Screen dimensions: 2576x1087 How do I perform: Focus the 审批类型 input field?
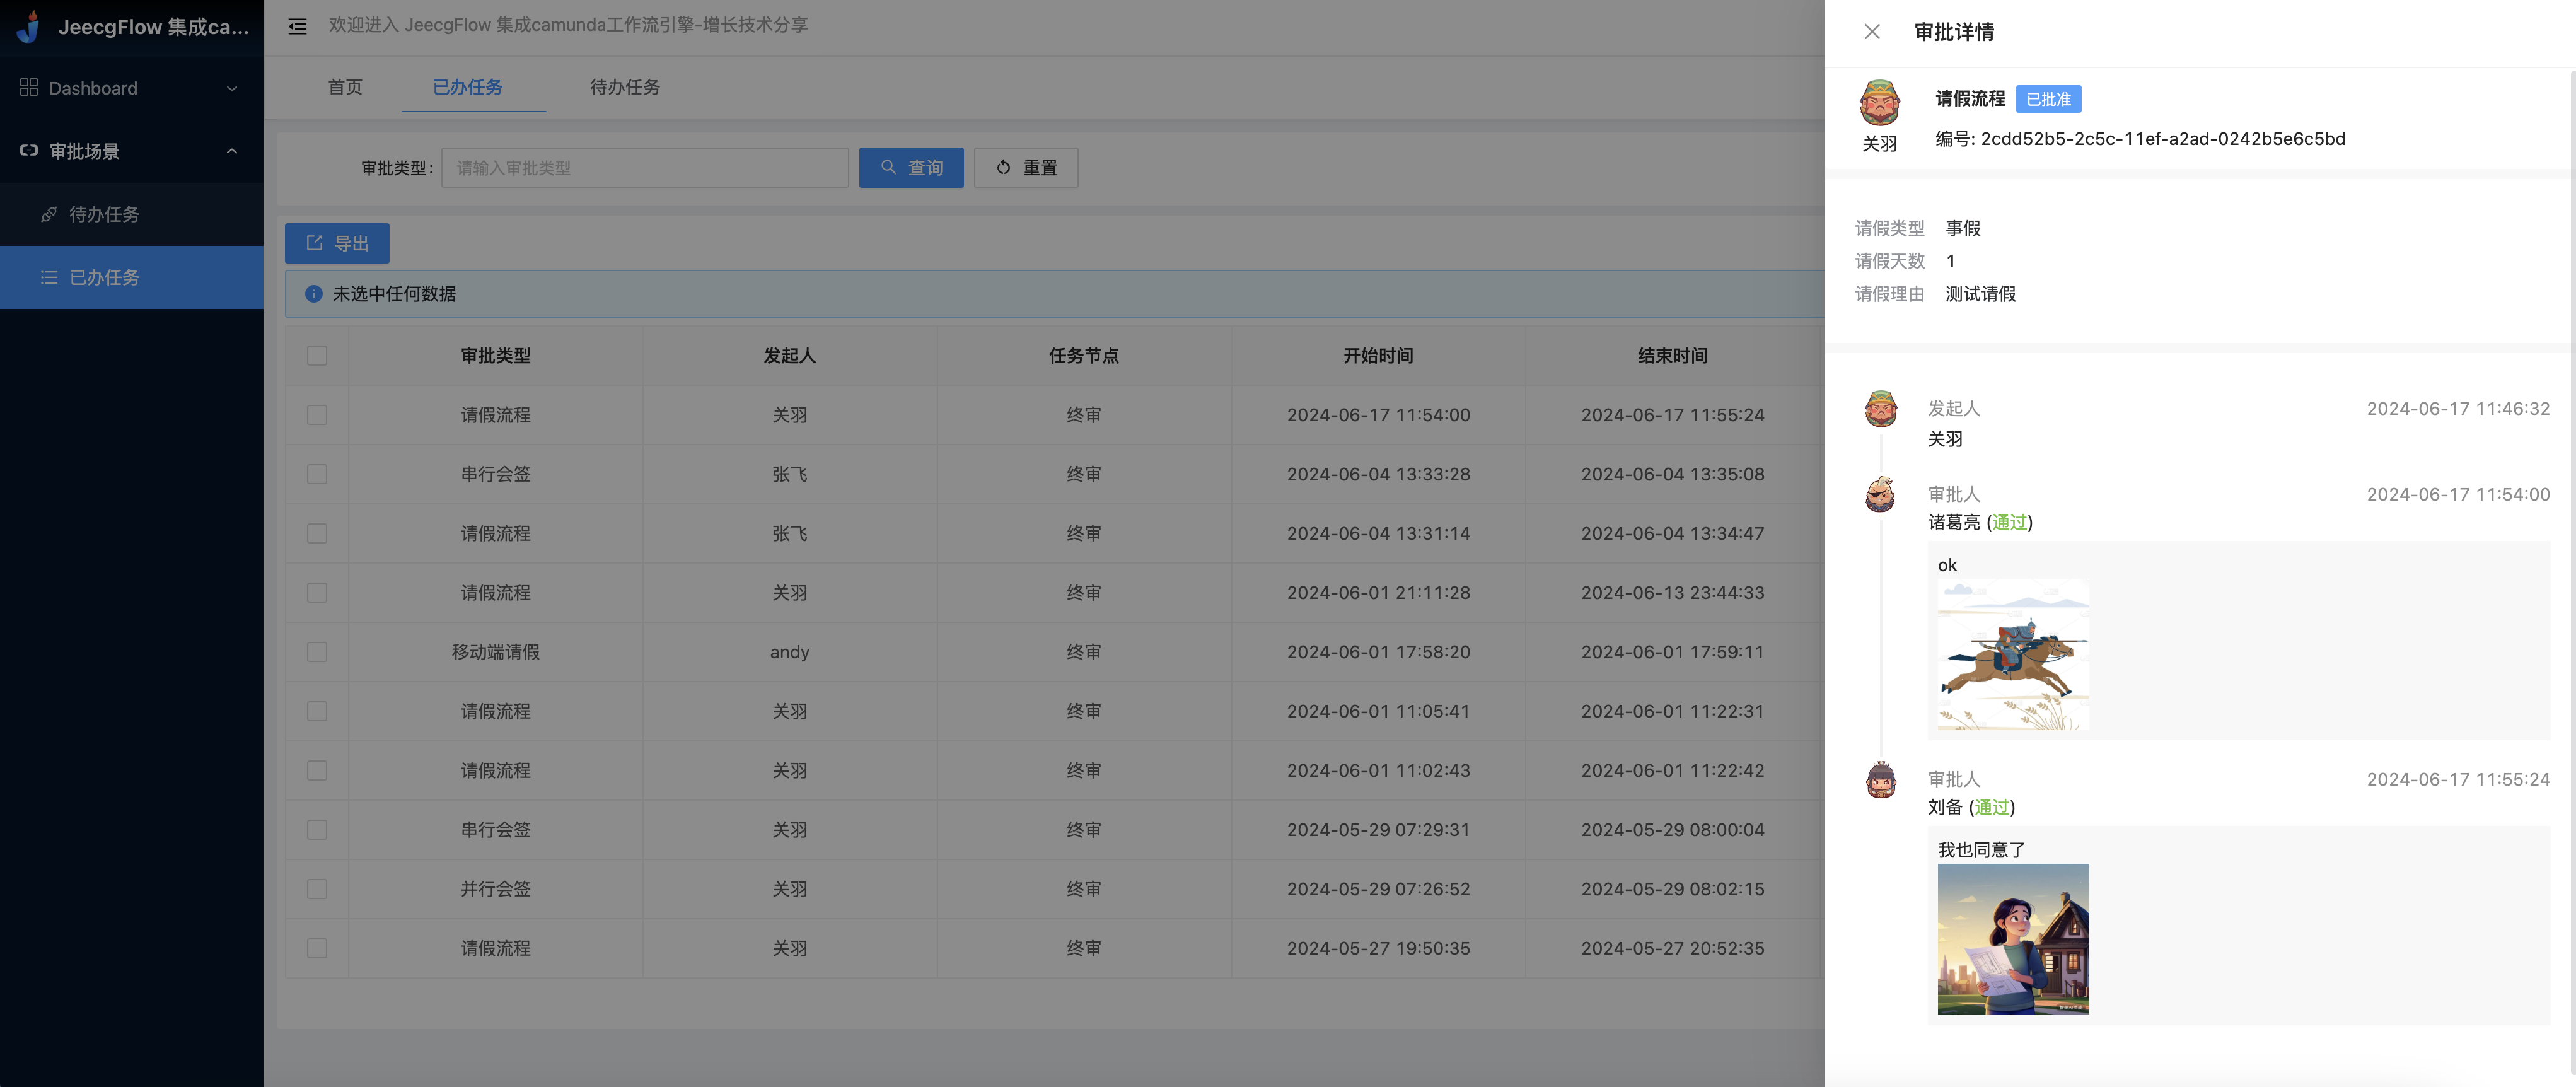[644, 168]
